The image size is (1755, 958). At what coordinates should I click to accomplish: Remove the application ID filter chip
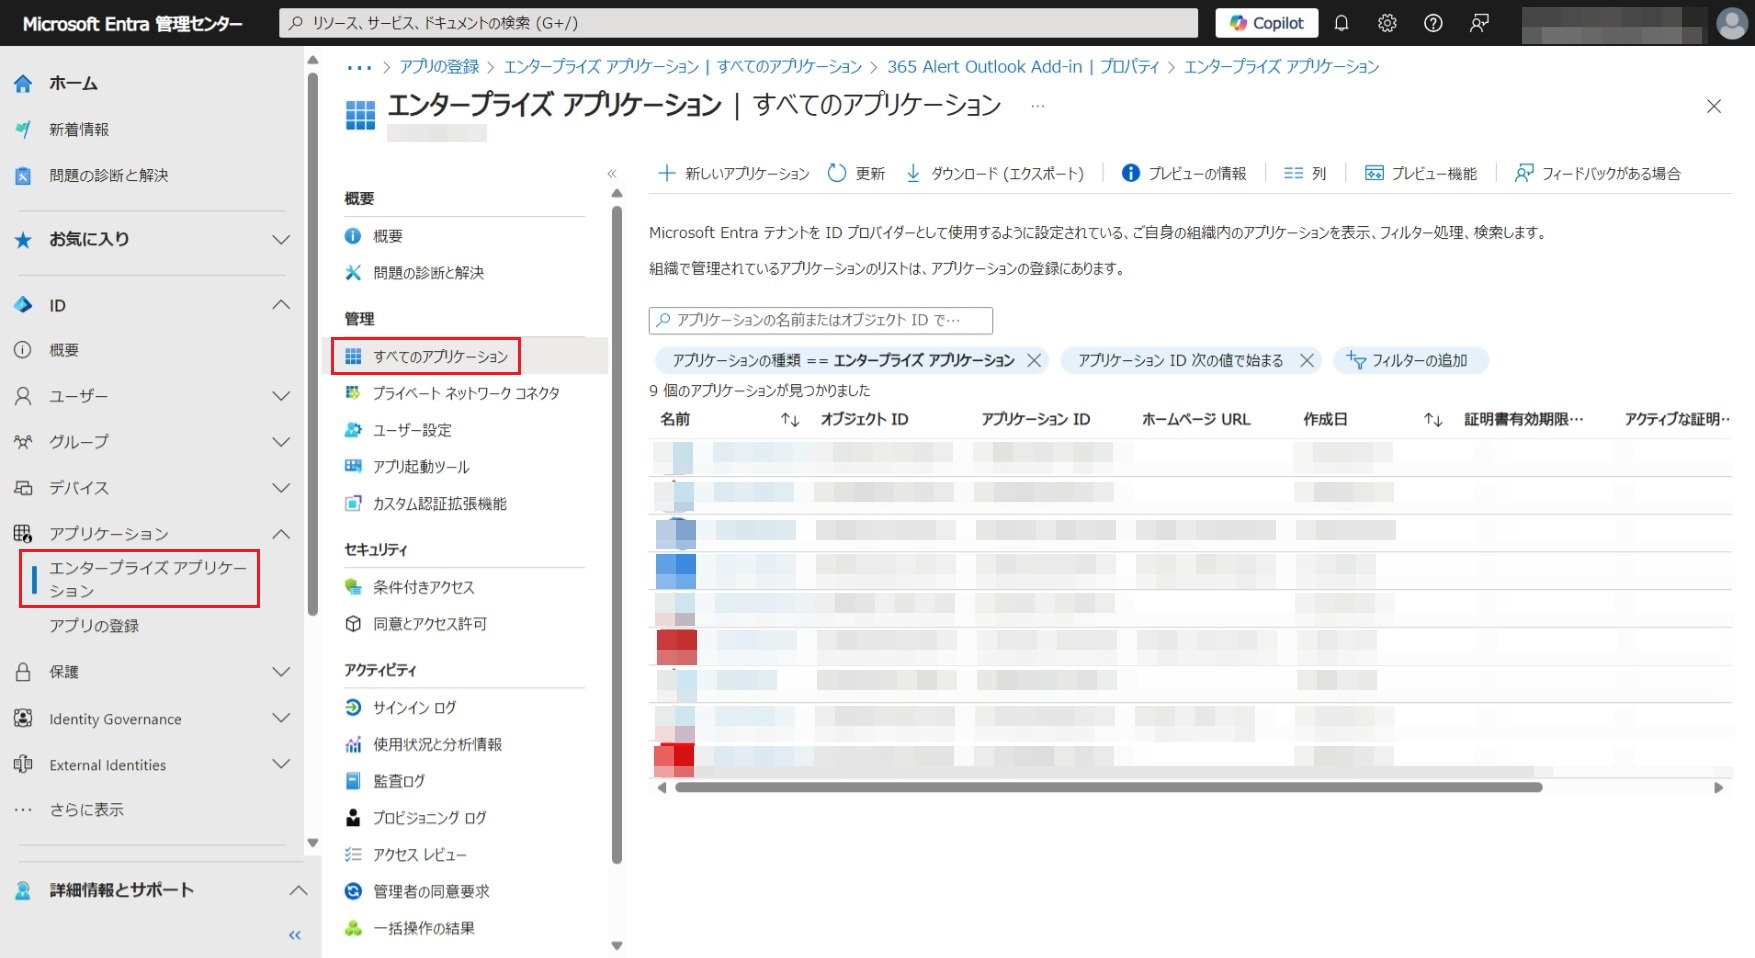click(x=1306, y=360)
